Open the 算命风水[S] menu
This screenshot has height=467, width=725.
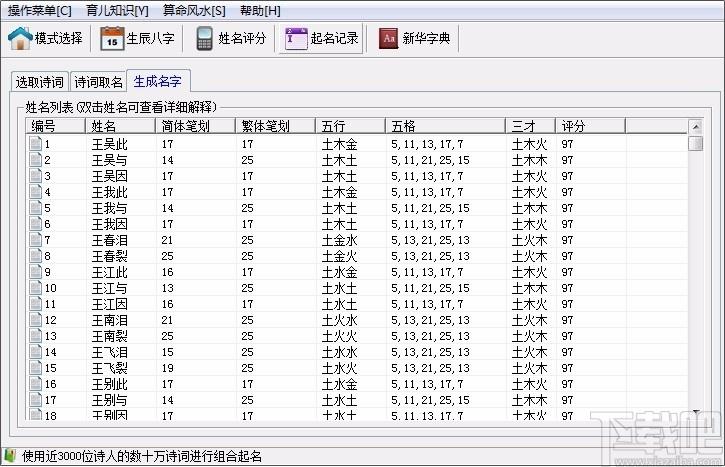click(x=194, y=10)
